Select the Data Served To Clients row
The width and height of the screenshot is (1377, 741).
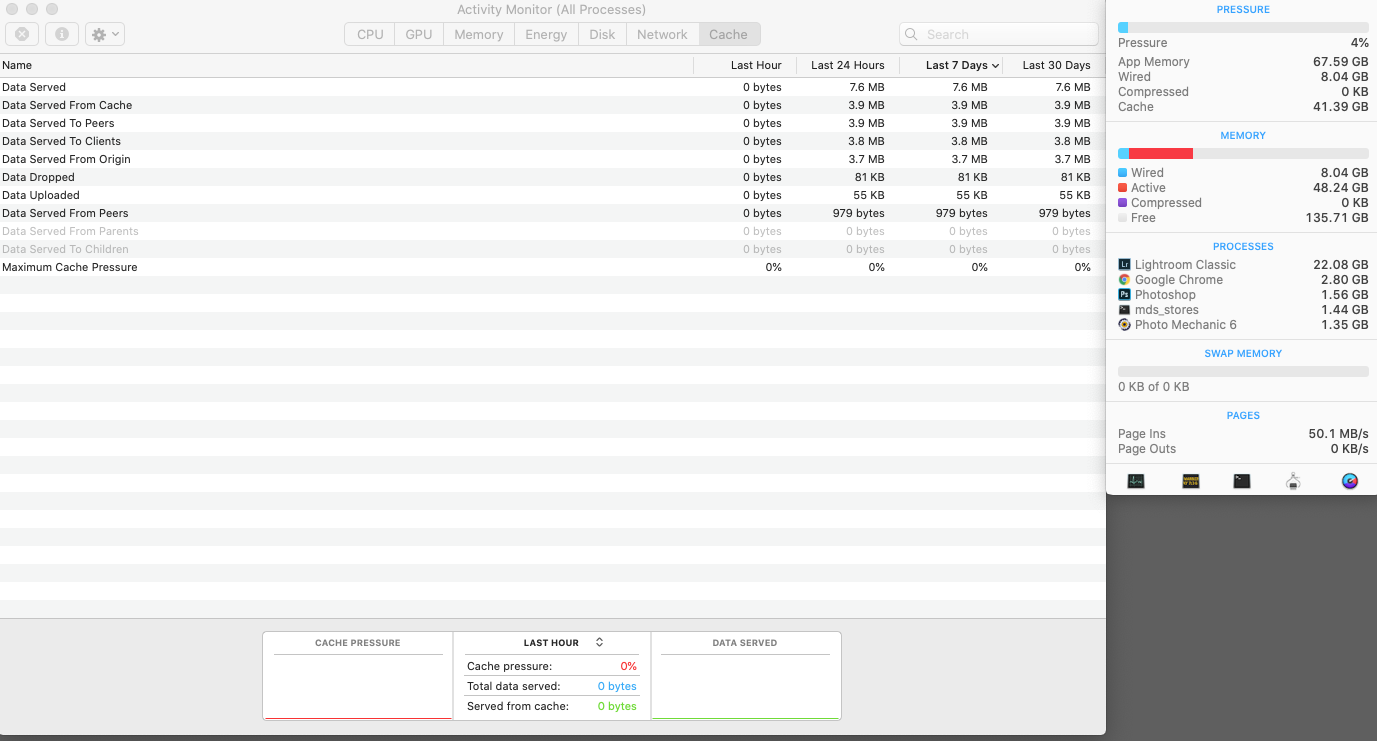(552, 141)
